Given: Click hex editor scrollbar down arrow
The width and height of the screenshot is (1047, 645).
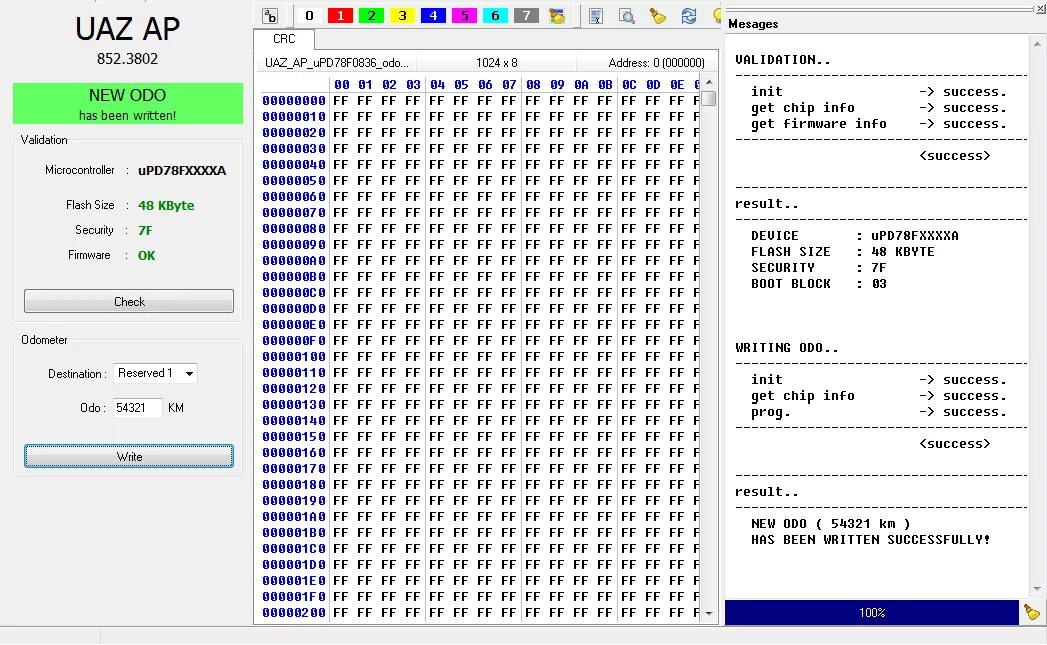Looking at the screenshot, I should 709,613.
